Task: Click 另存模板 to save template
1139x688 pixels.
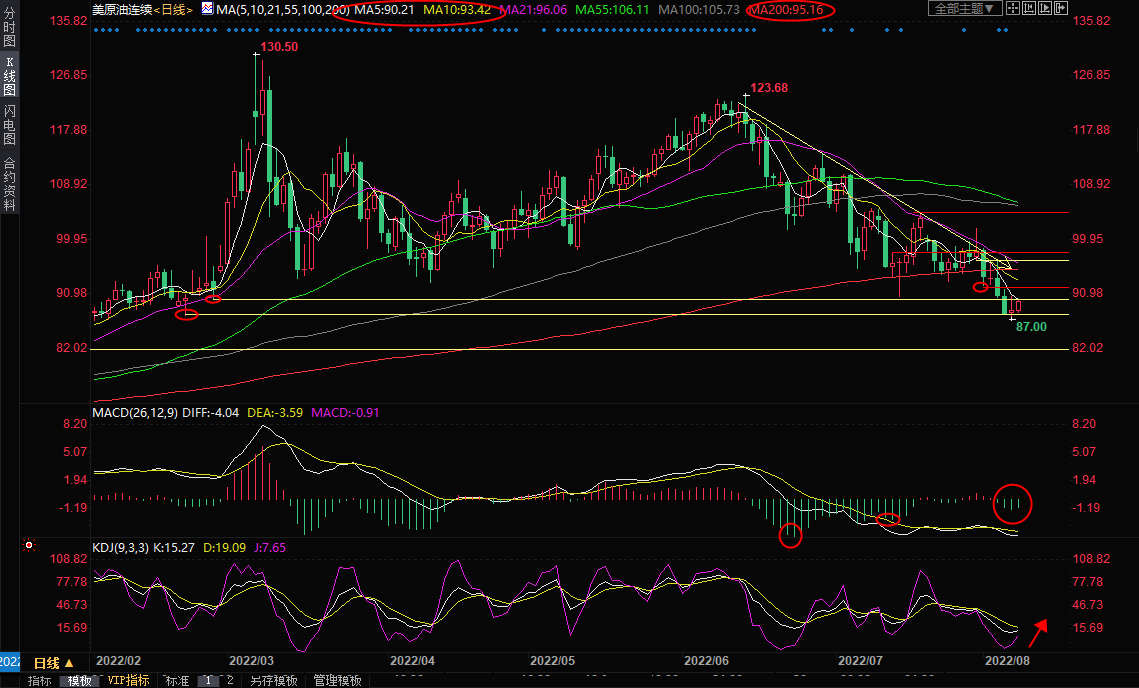Action: tap(274, 681)
